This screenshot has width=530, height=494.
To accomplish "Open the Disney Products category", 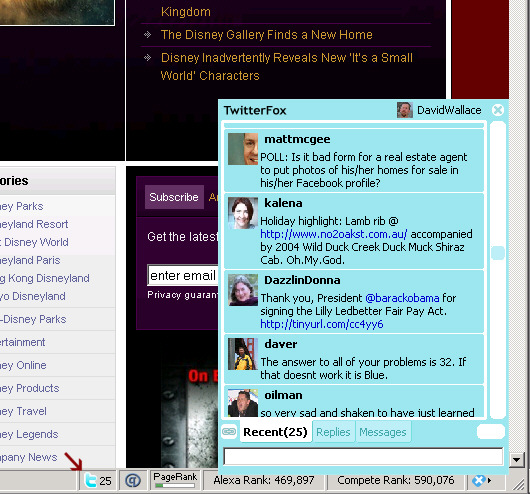I will pyautogui.click(x=29, y=388).
